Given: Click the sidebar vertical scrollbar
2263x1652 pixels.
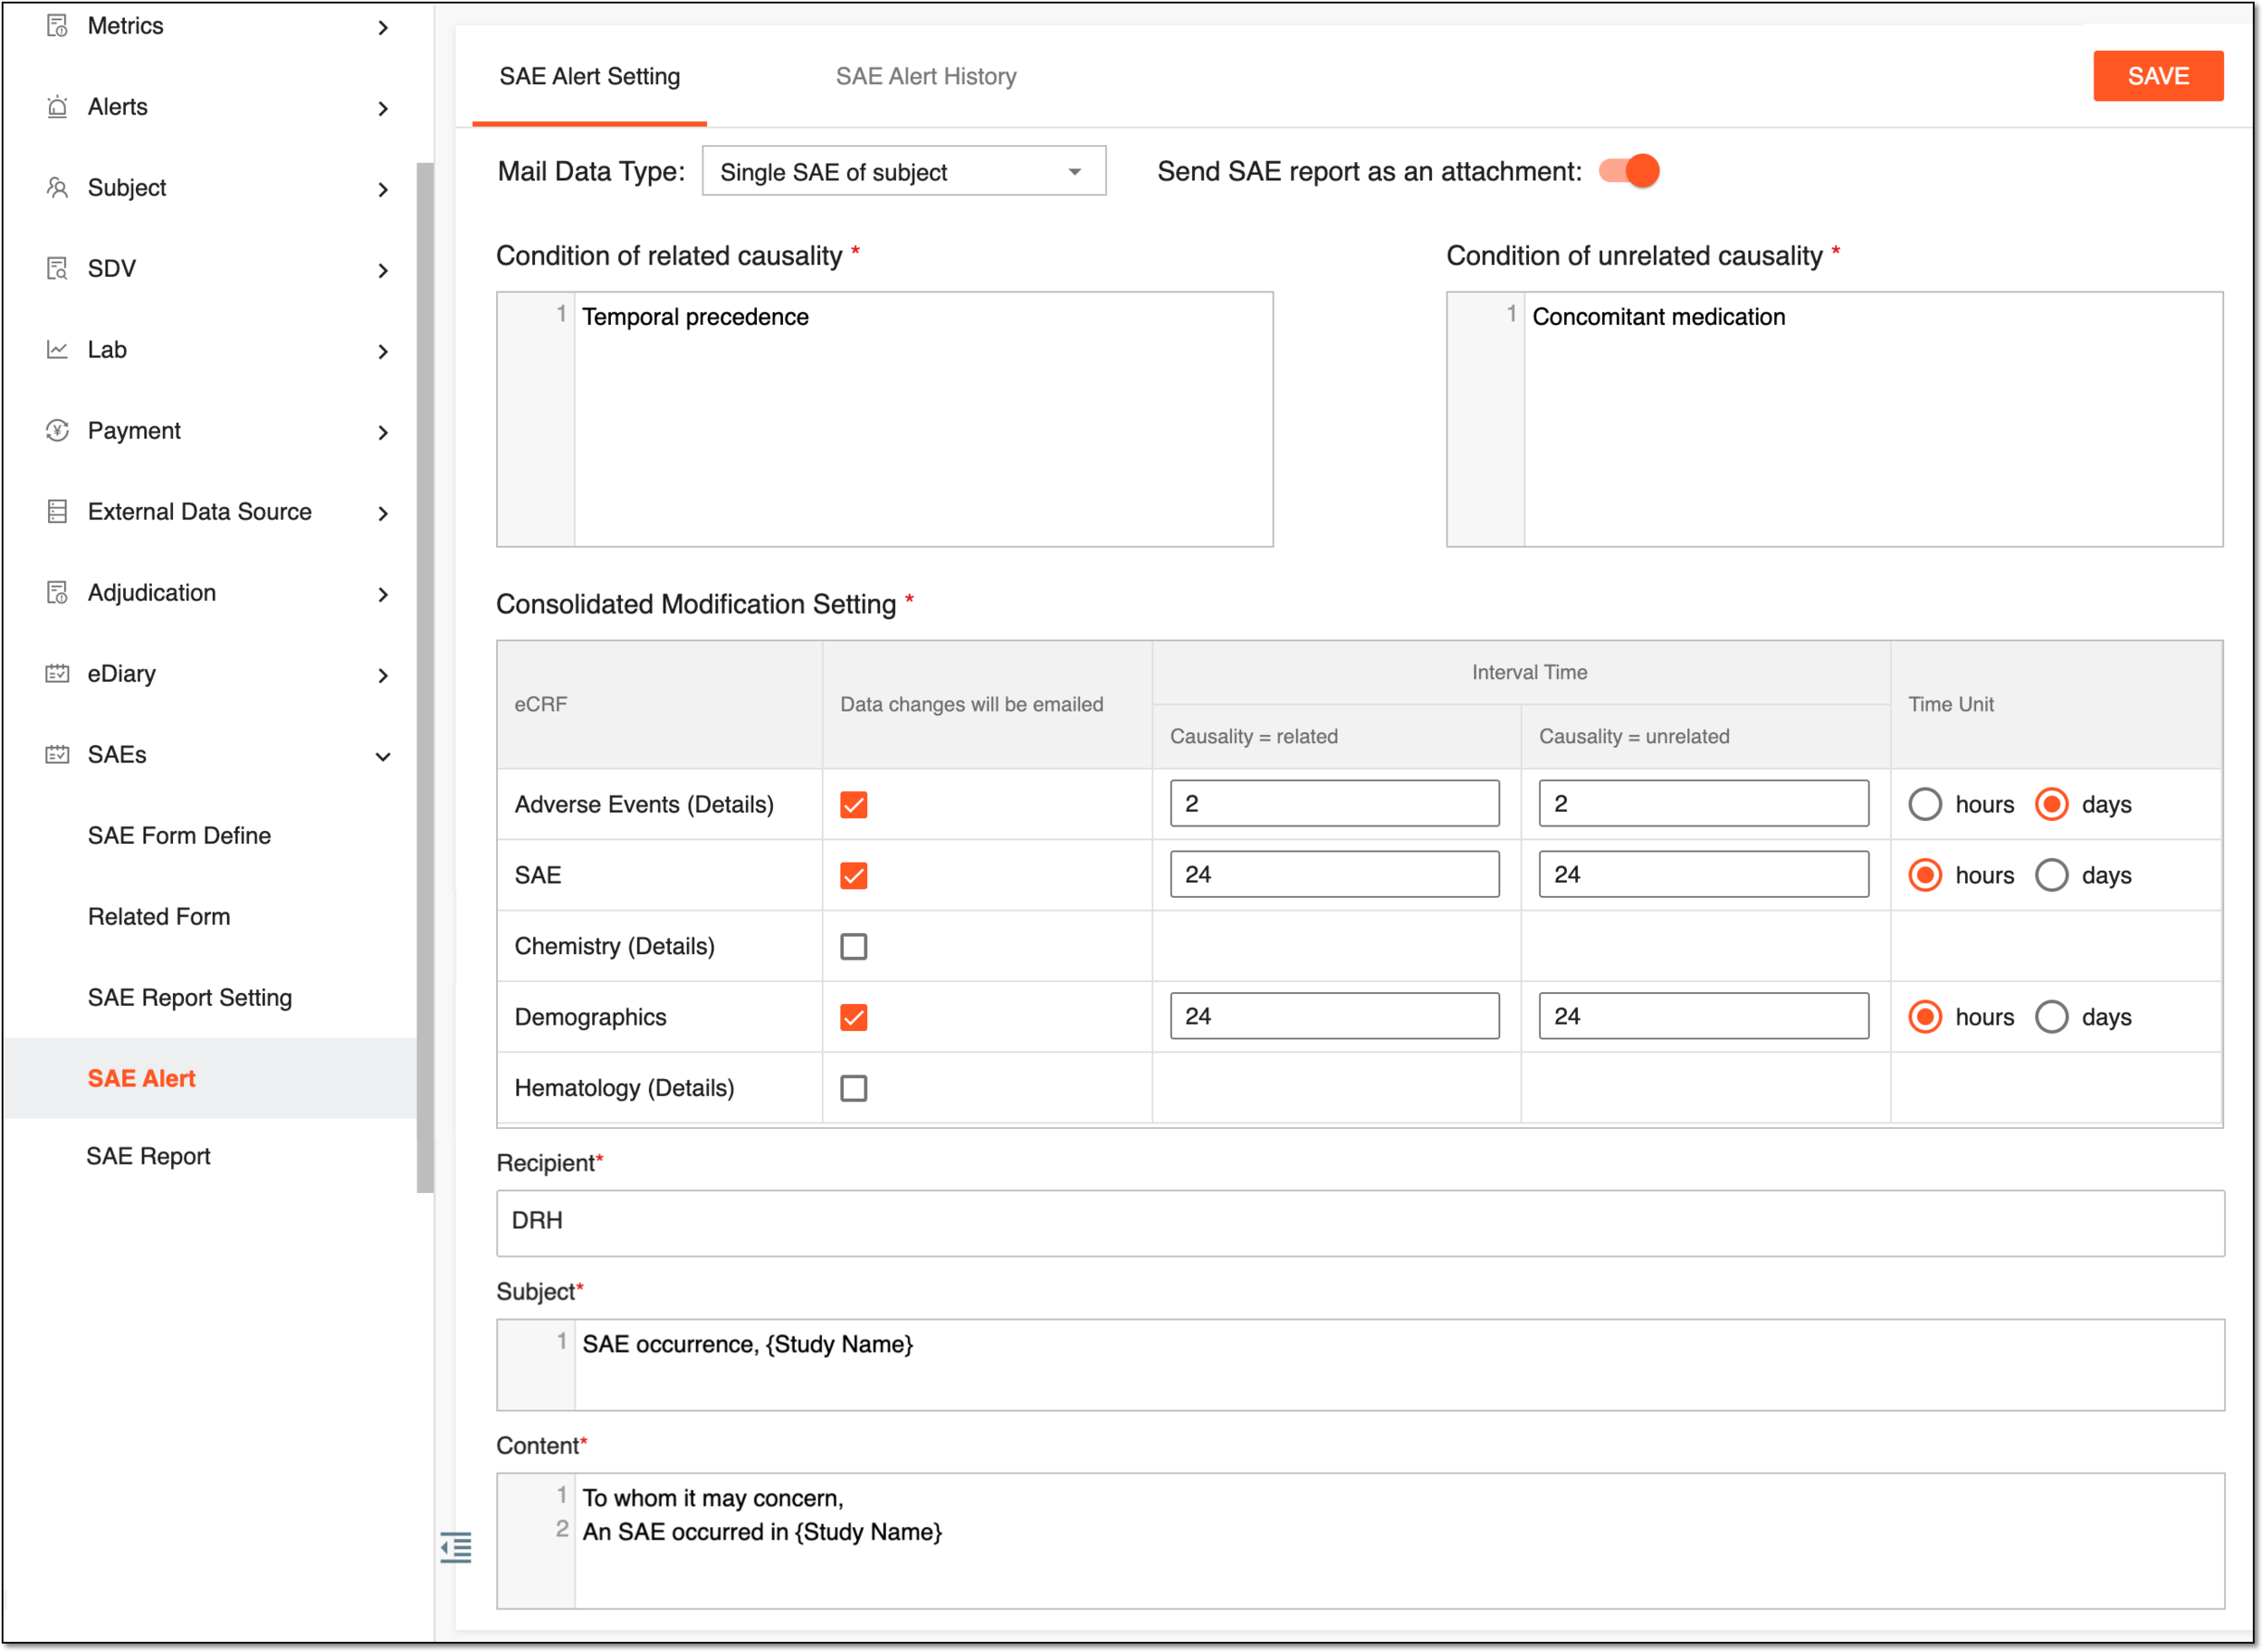Looking at the screenshot, I should tap(425, 678).
